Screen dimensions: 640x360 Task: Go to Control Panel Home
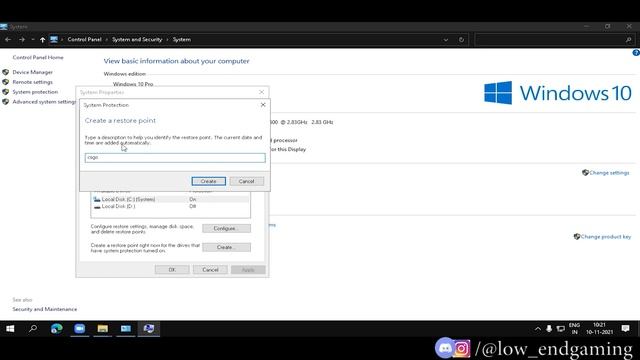tap(38, 58)
